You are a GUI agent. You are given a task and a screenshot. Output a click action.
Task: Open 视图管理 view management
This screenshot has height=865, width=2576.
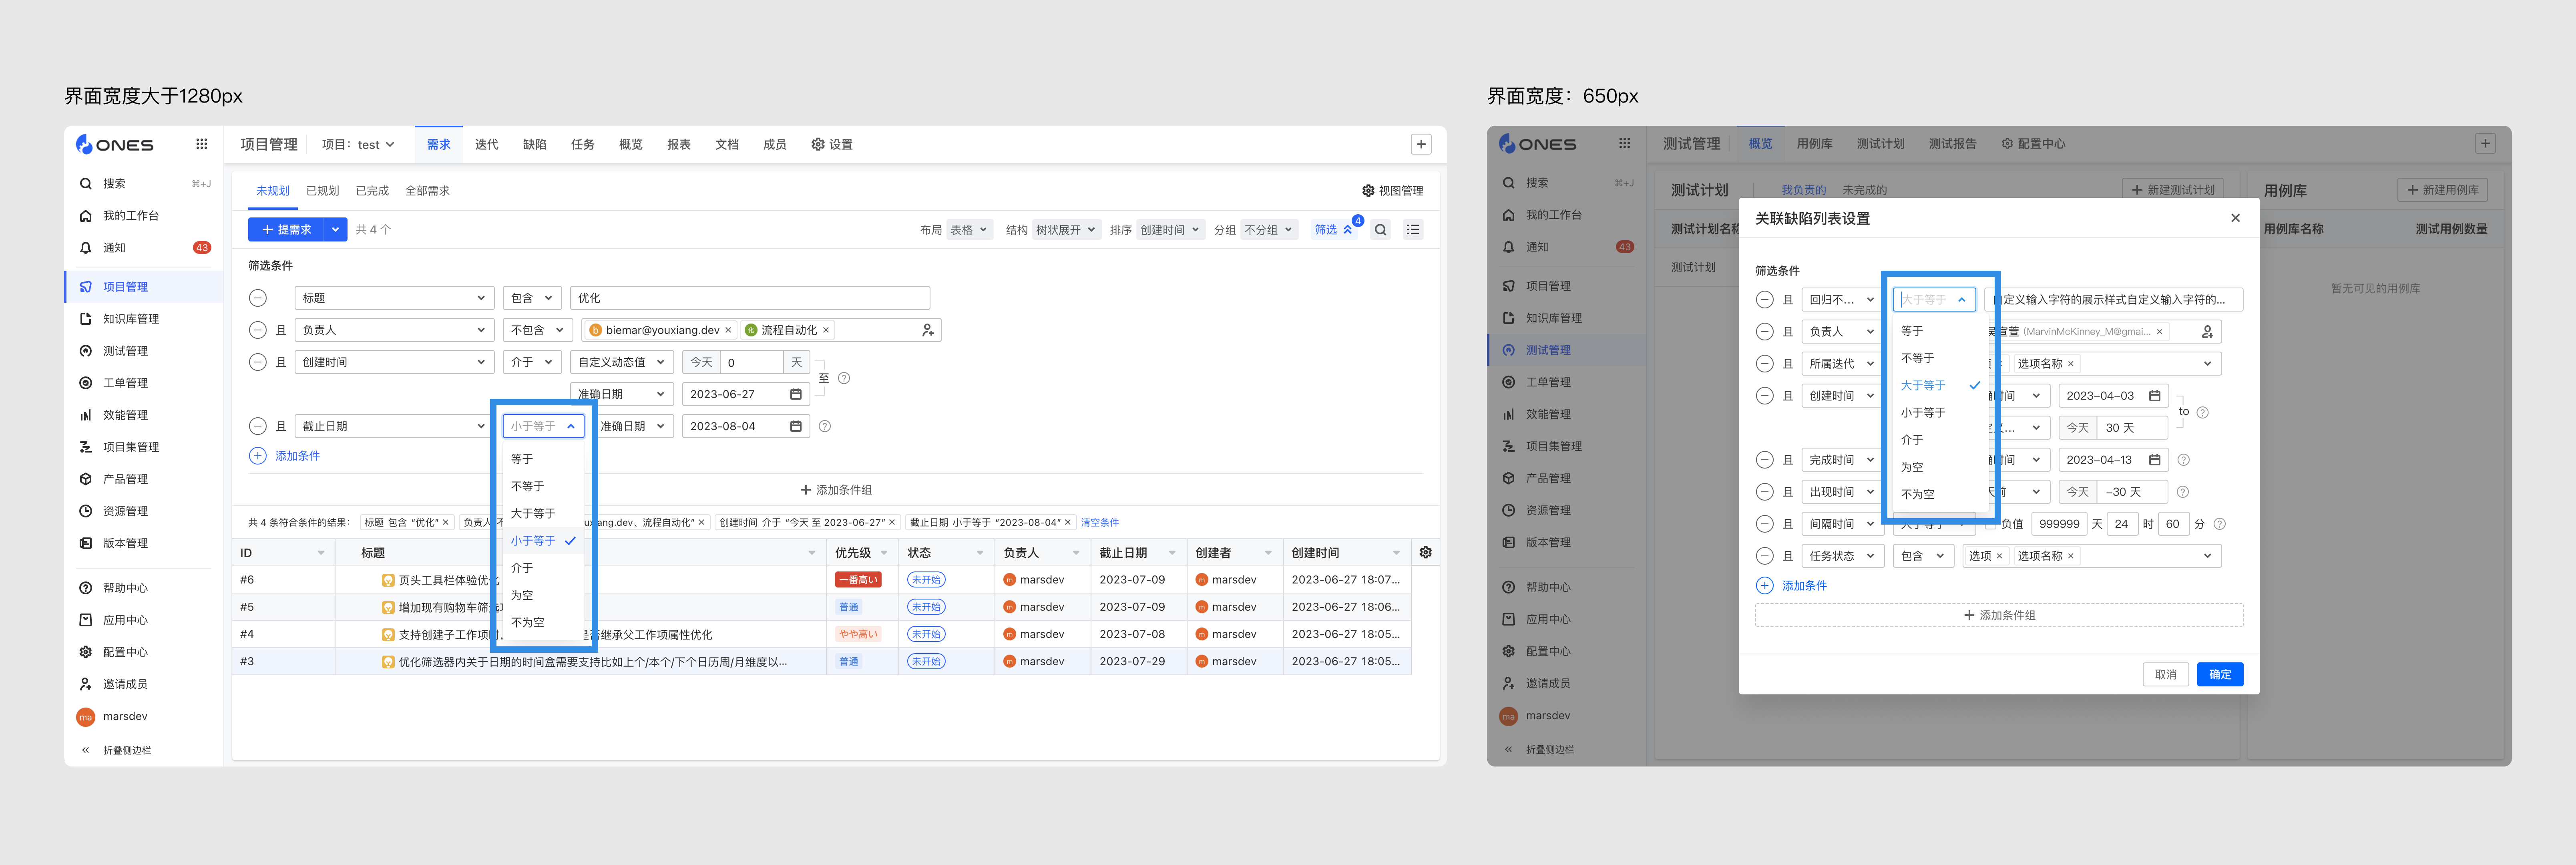click(x=1393, y=191)
